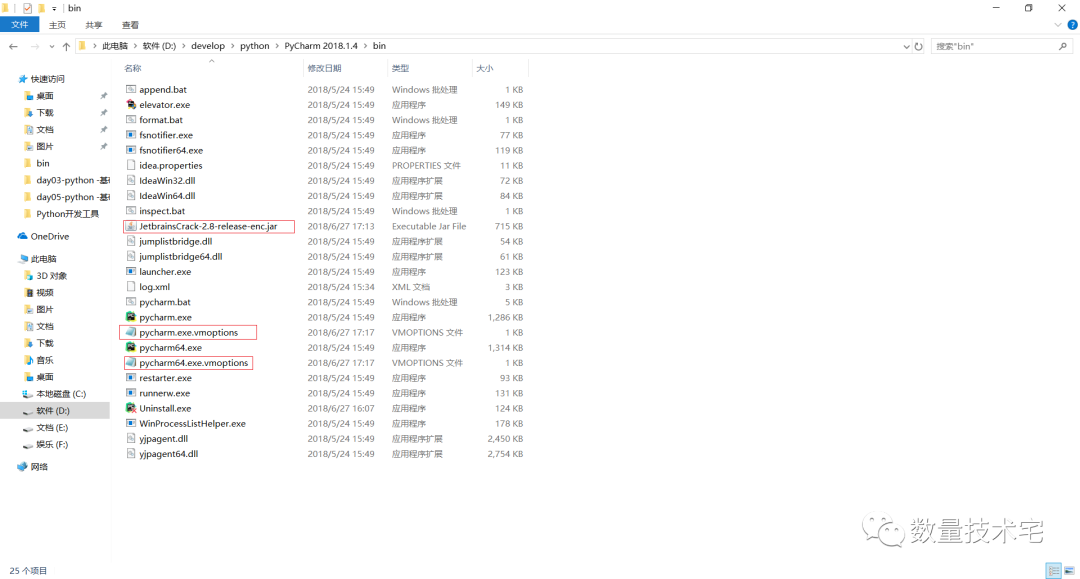Viewport: 1080px width, 579px height.
Task: Switch to large icons view layout
Action: coord(1070,570)
